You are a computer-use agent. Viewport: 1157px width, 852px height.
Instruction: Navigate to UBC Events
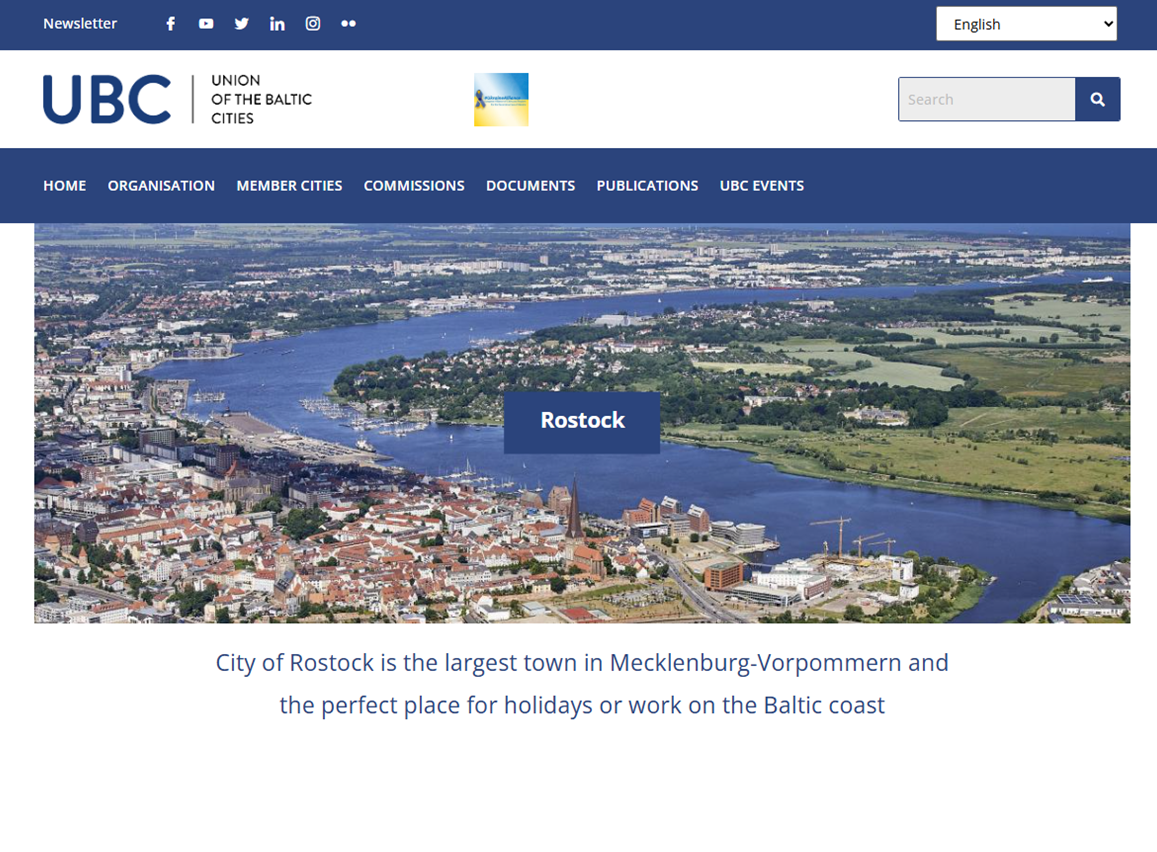point(761,186)
